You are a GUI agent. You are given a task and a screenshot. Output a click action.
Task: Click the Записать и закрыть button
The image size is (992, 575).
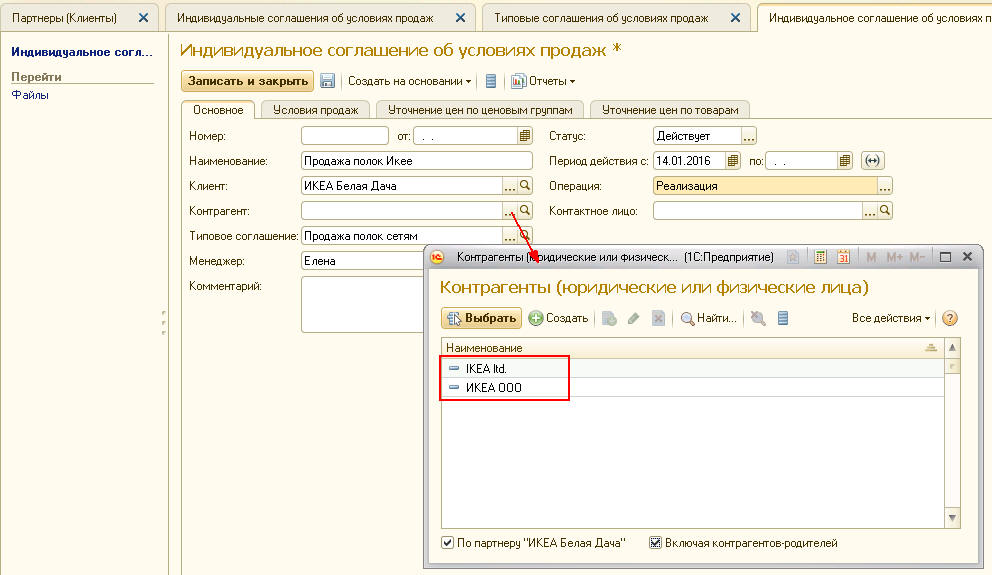pyautogui.click(x=247, y=81)
